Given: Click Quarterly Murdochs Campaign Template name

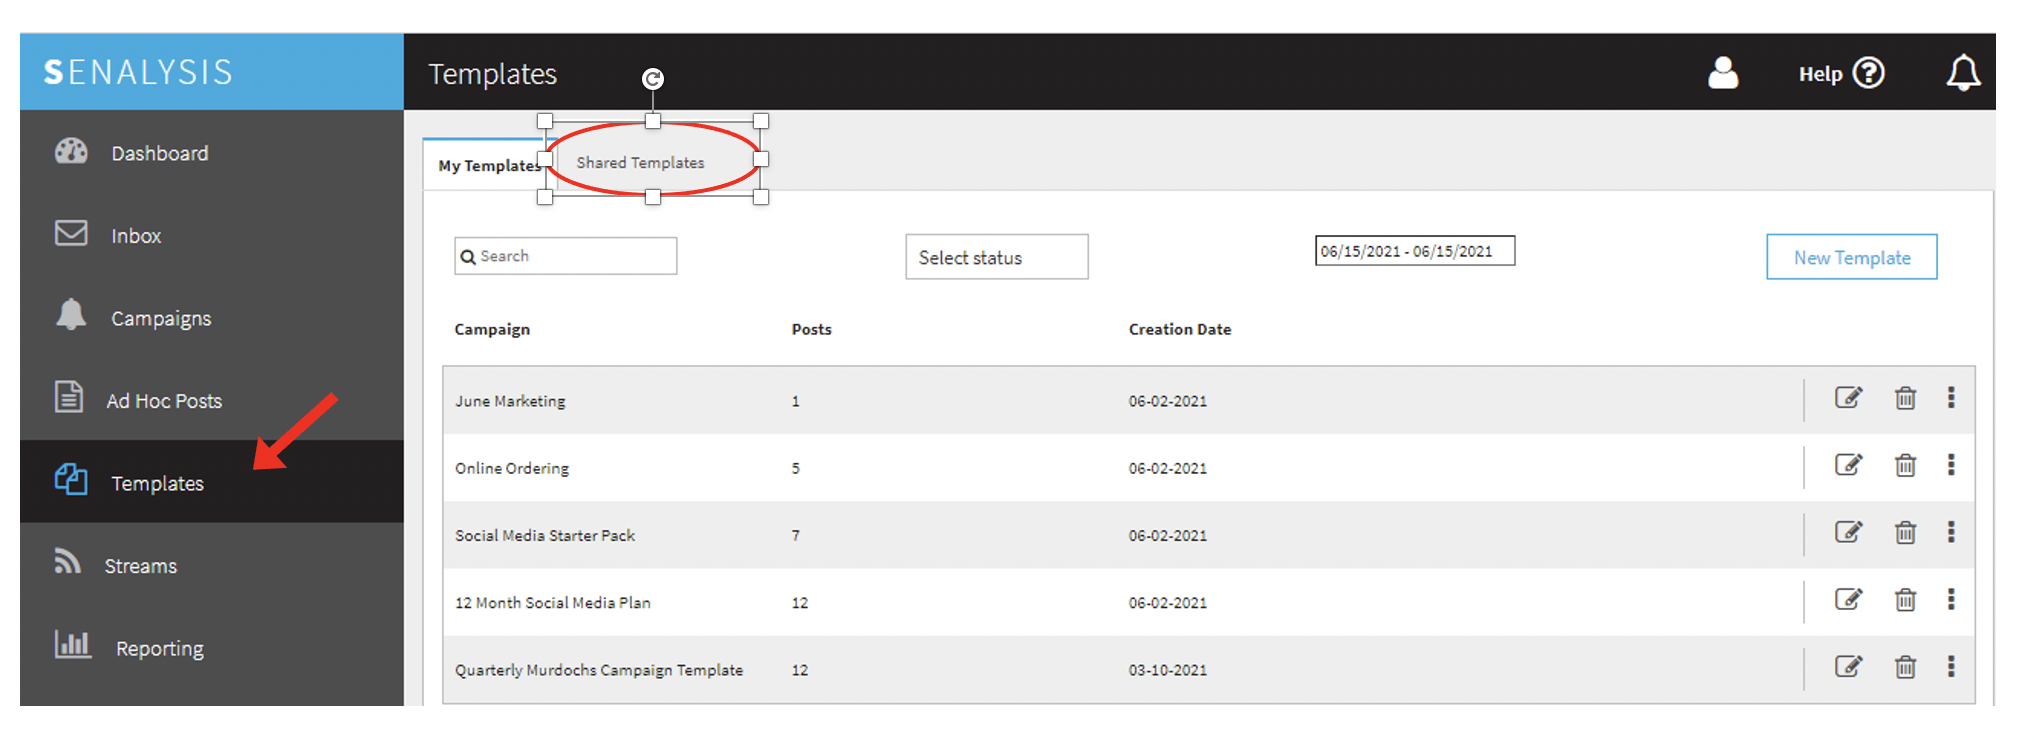Looking at the screenshot, I should 599,670.
